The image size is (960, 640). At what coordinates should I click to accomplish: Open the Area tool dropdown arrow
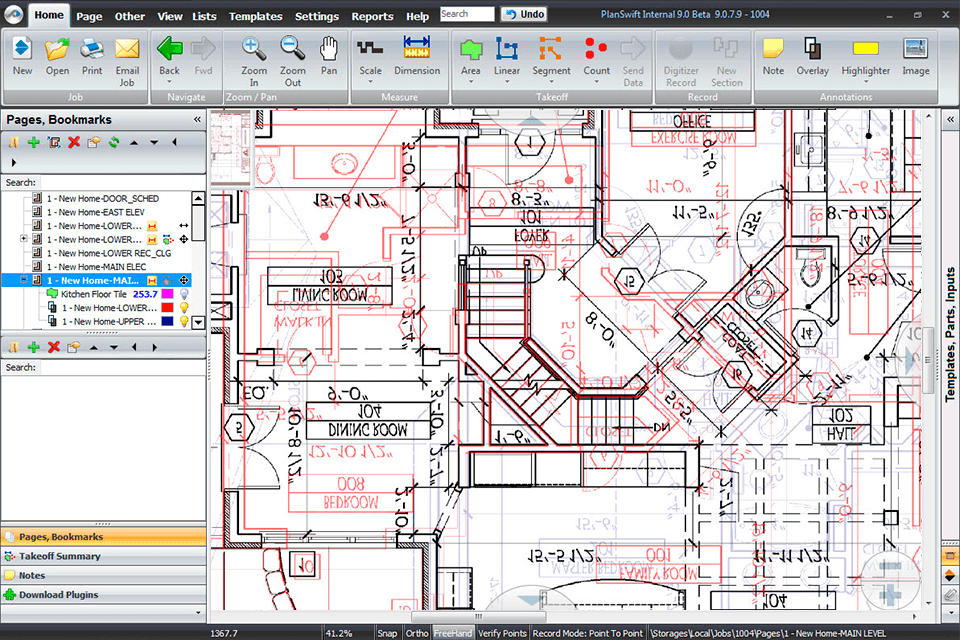tap(471, 81)
